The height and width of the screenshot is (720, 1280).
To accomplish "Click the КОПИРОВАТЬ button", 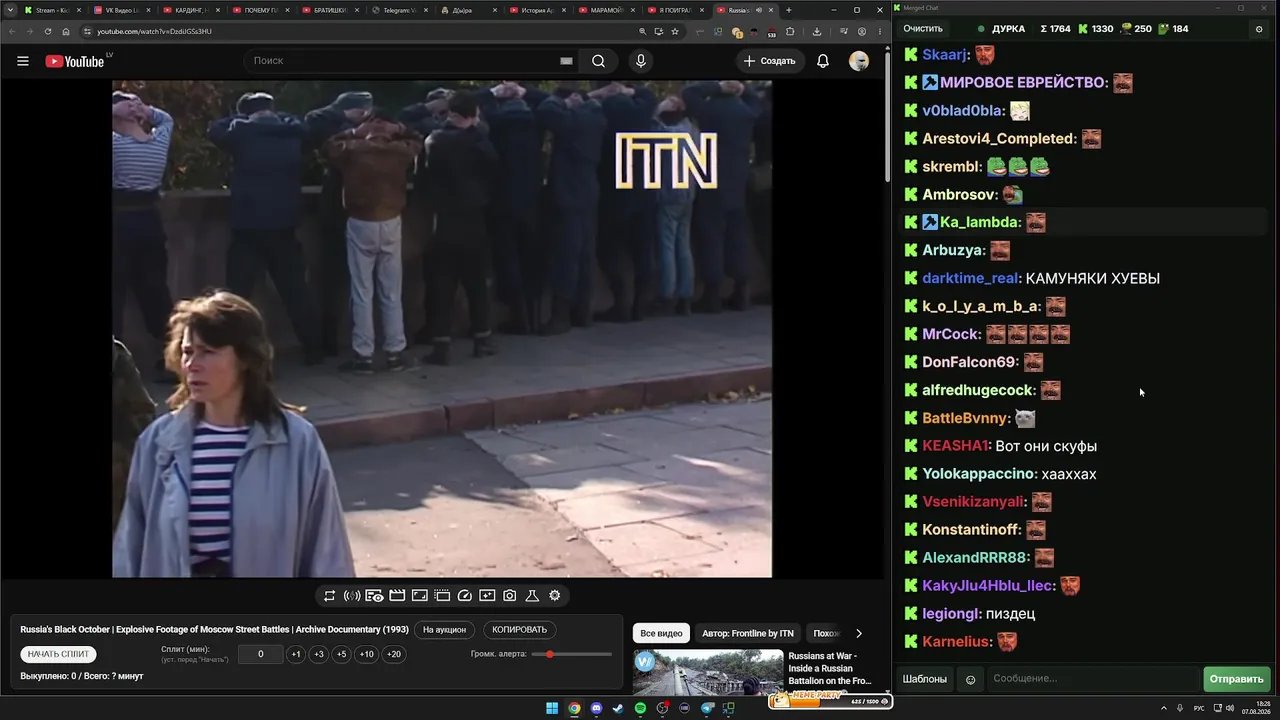I will 520,630.
